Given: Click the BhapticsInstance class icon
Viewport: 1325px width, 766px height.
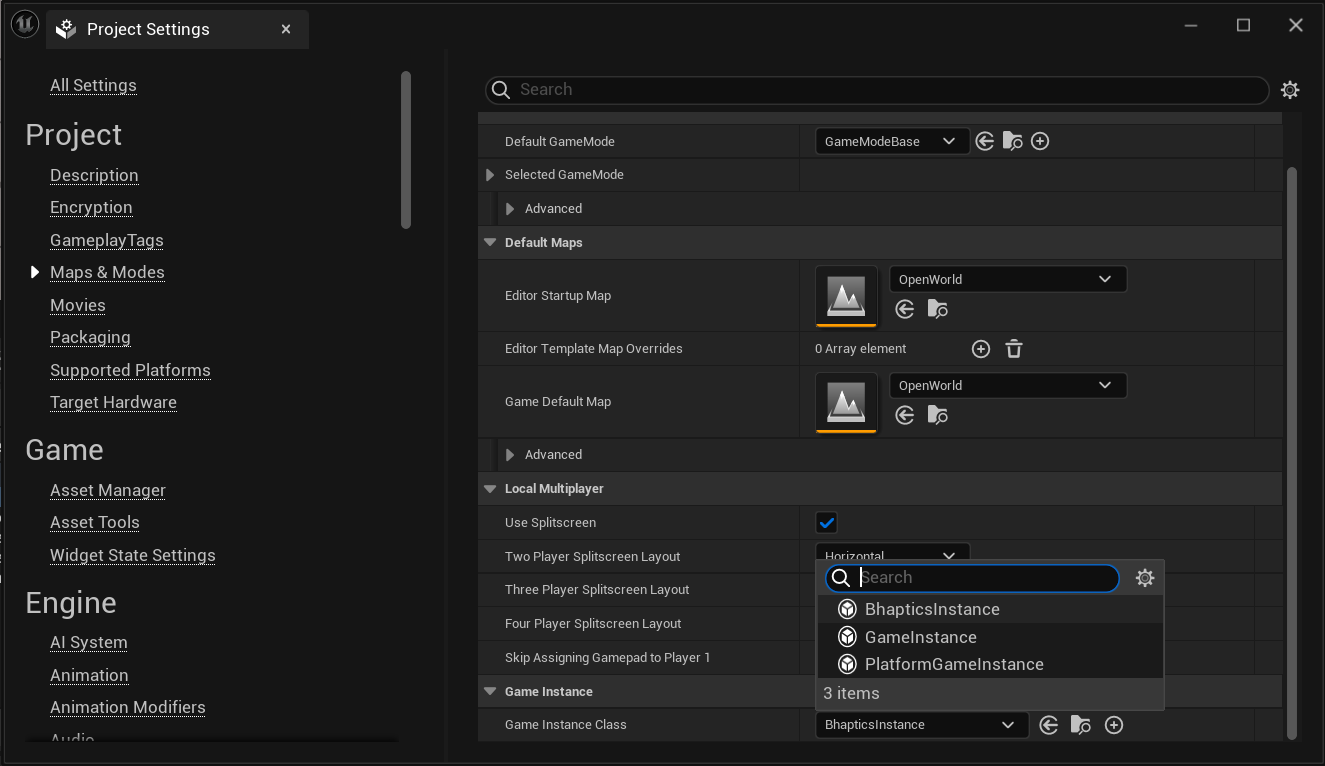Looking at the screenshot, I should coord(847,609).
